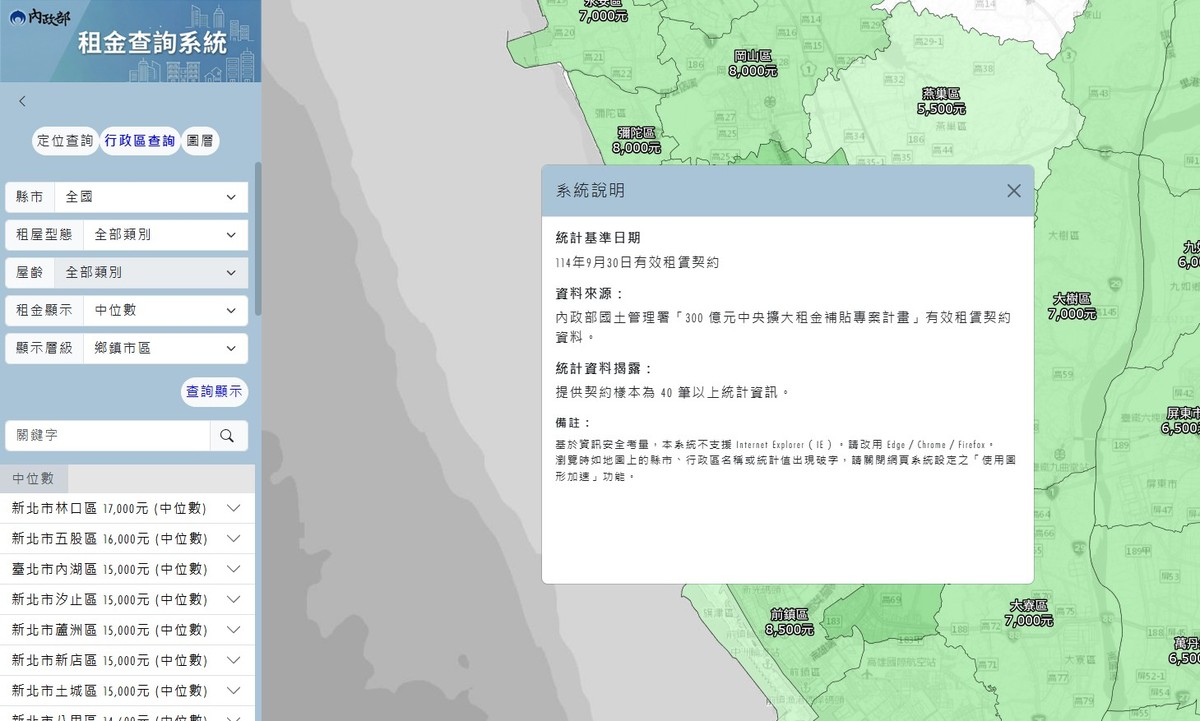The width and height of the screenshot is (1200, 721).
Task: Close the 系統說明 dialog
Action: pyautogui.click(x=1013, y=190)
